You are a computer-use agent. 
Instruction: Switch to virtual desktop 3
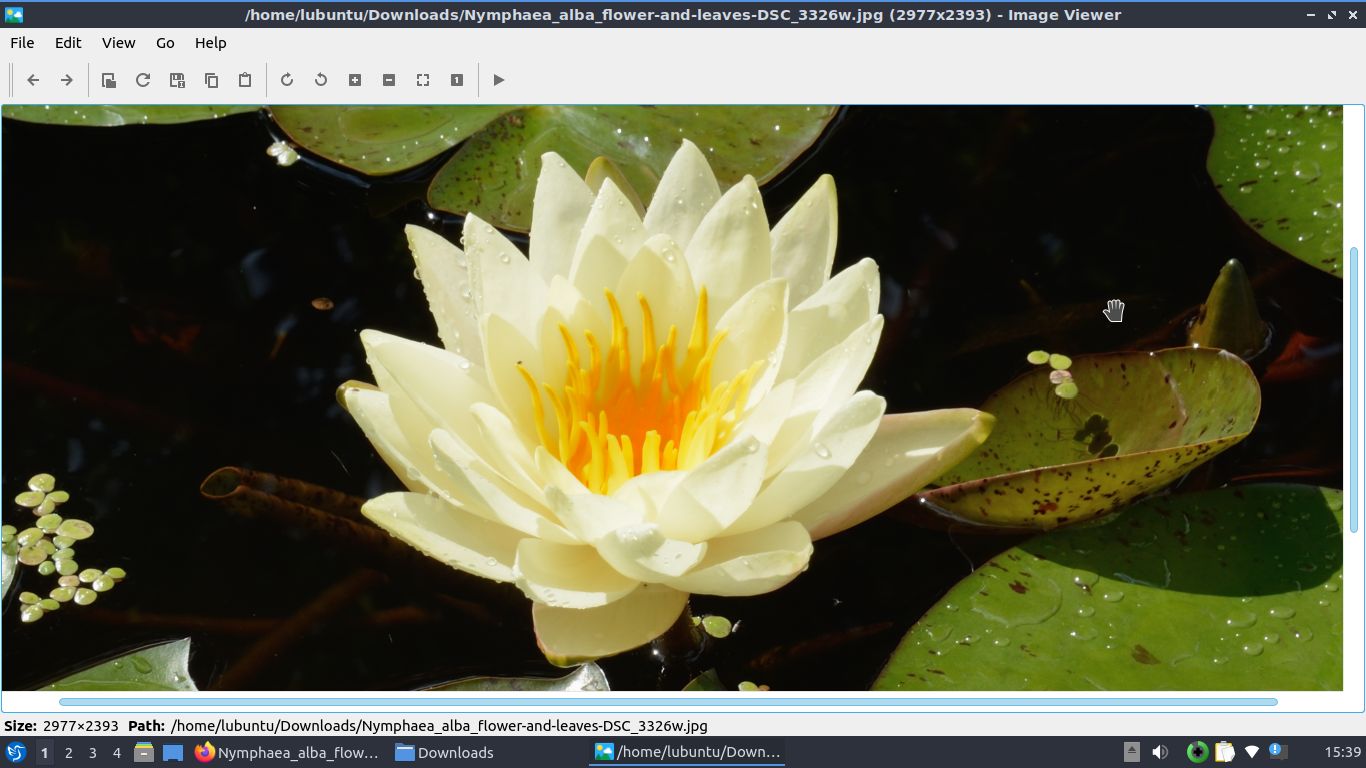[92, 753]
